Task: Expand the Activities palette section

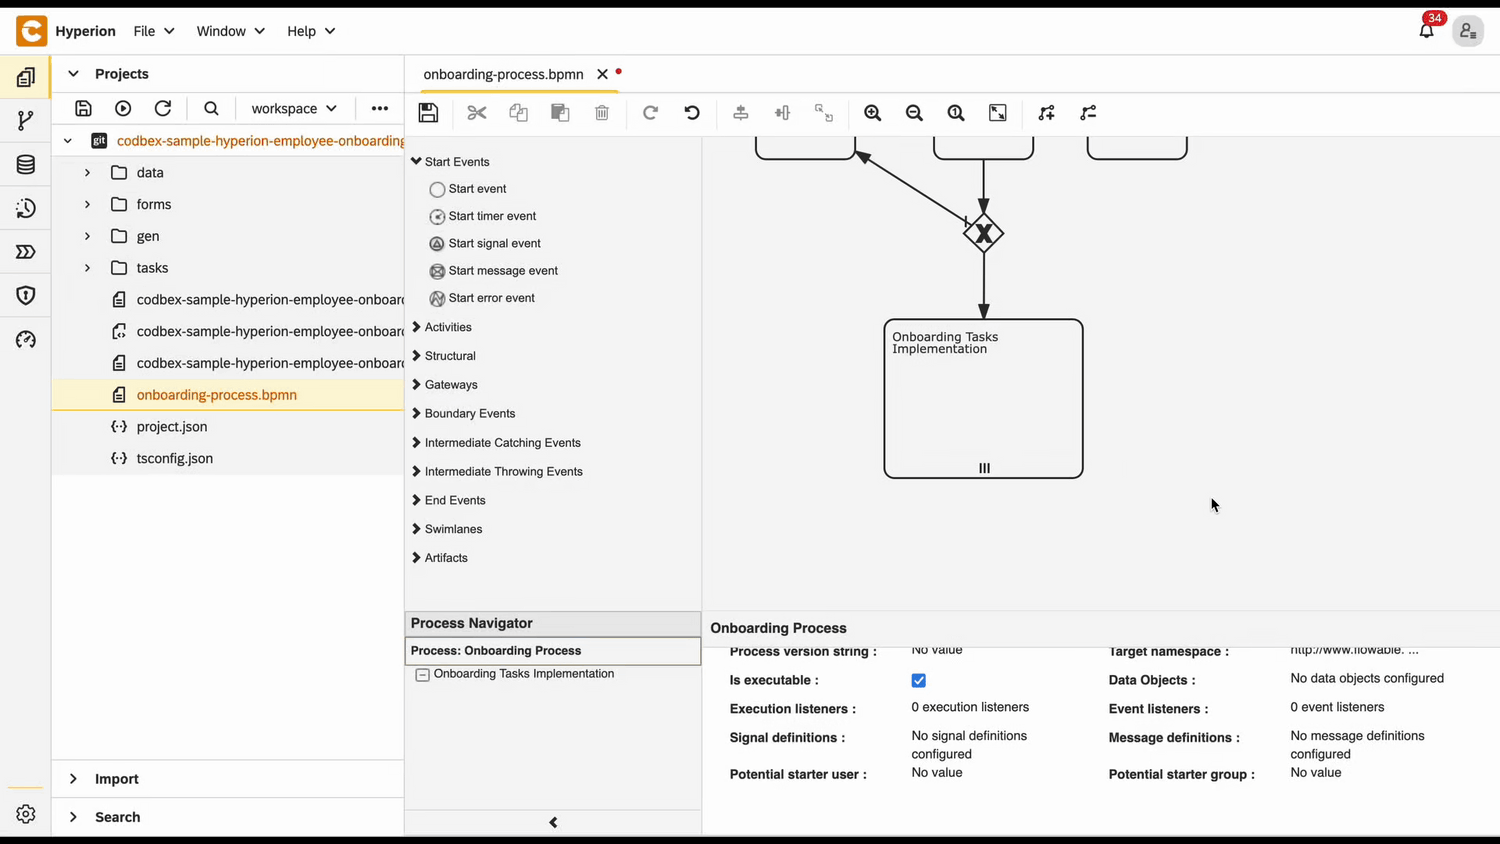Action: coord(447,326)
